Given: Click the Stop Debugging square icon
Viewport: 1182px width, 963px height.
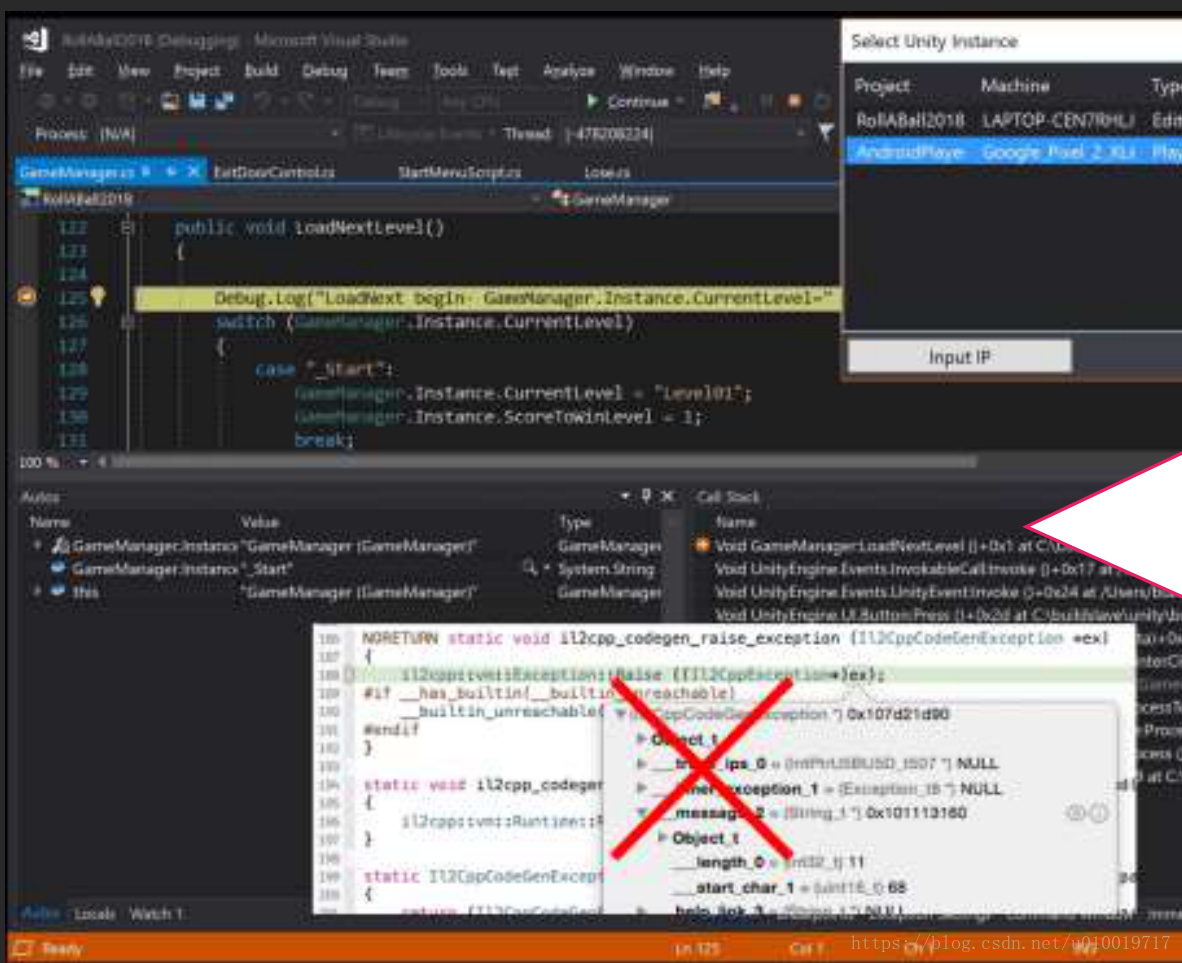Looking at the screenshot, I should point(794,101).
